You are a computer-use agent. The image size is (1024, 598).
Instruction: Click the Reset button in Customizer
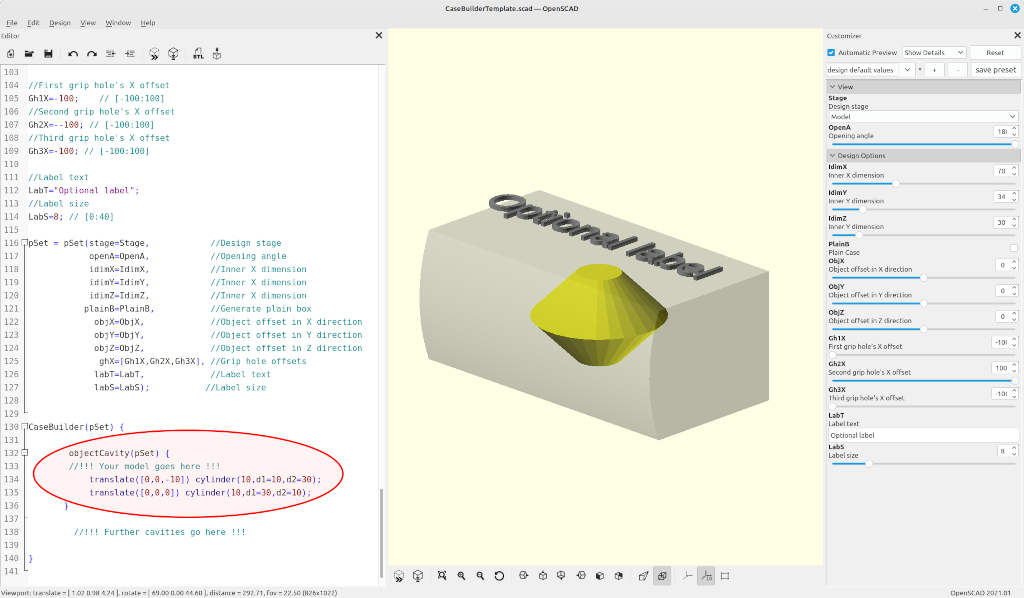(995, 52)
